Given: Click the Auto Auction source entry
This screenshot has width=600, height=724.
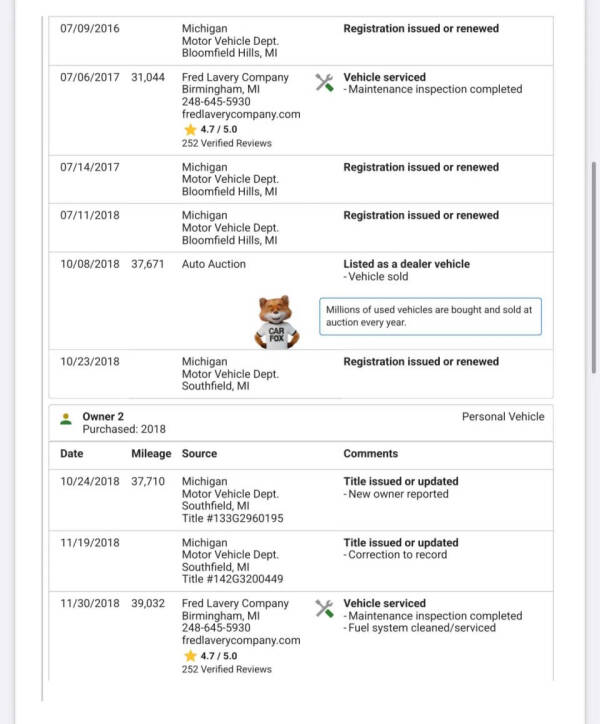Looking at the screenshot, I should click(213, 264).
